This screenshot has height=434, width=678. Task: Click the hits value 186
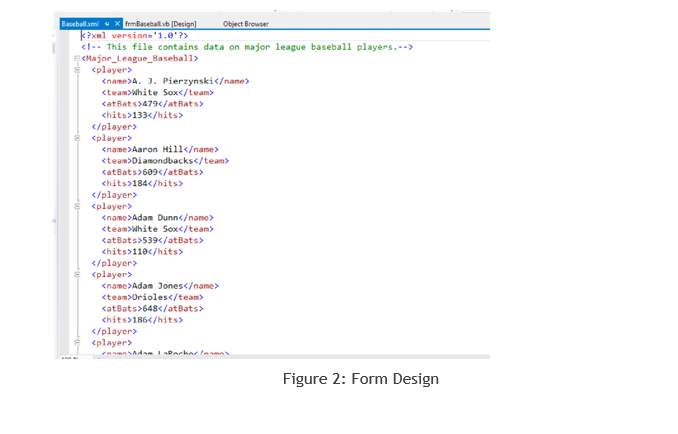pos(140,320)
